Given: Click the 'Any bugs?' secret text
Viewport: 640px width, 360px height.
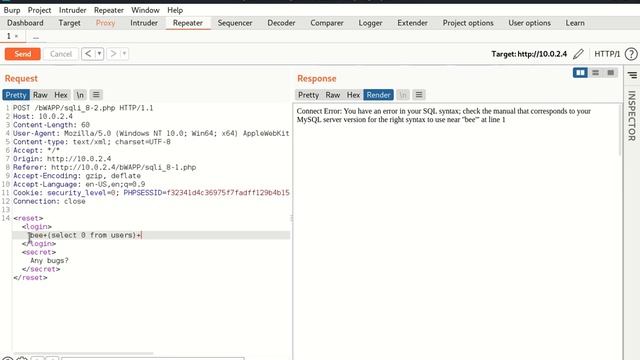Looking at the screenshot, I should 49,260.
